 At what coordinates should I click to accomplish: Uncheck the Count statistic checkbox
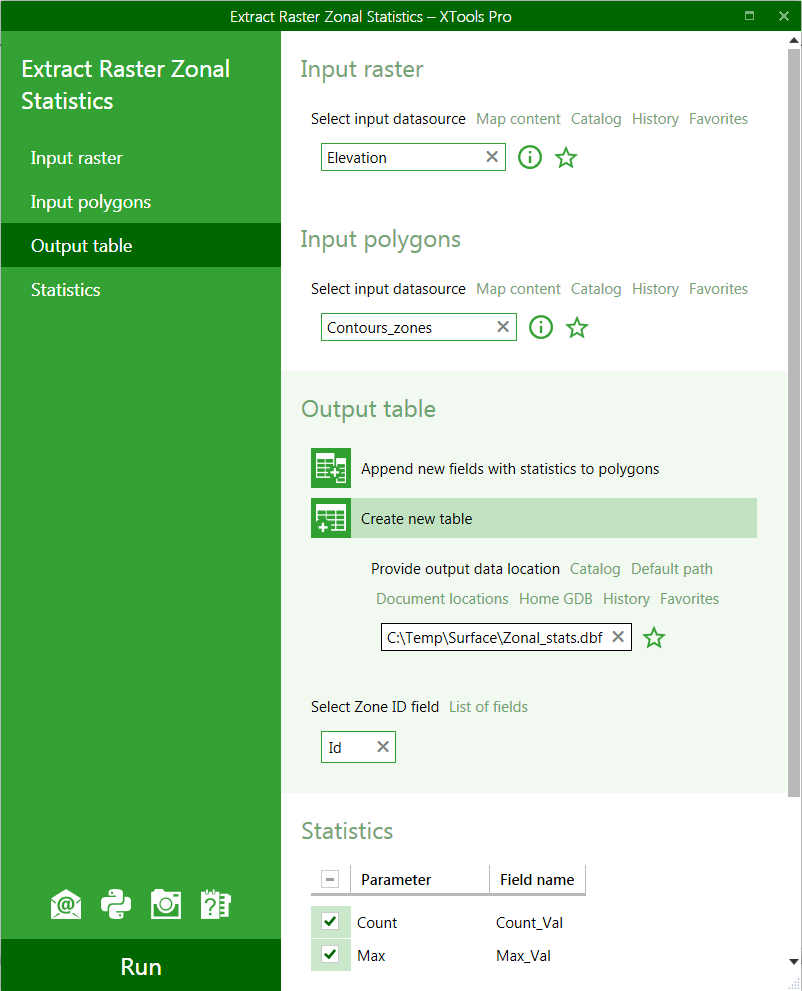[x=330, y=921]
